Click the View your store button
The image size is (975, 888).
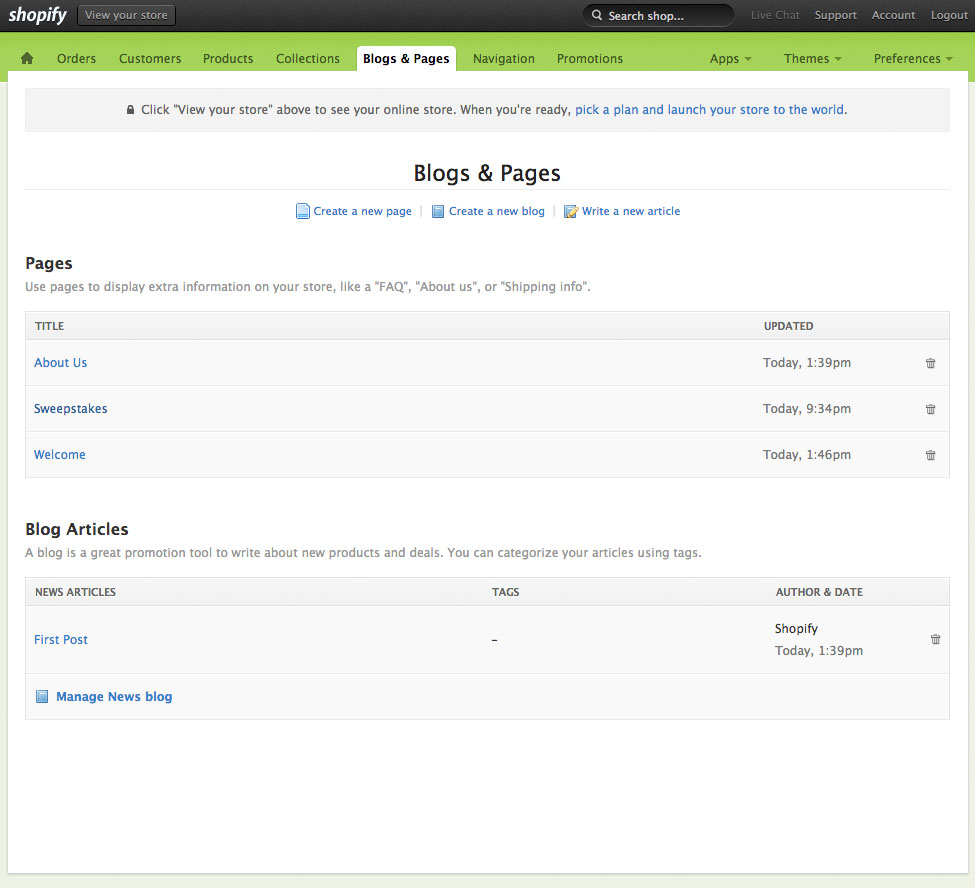[x=126, y=15]
